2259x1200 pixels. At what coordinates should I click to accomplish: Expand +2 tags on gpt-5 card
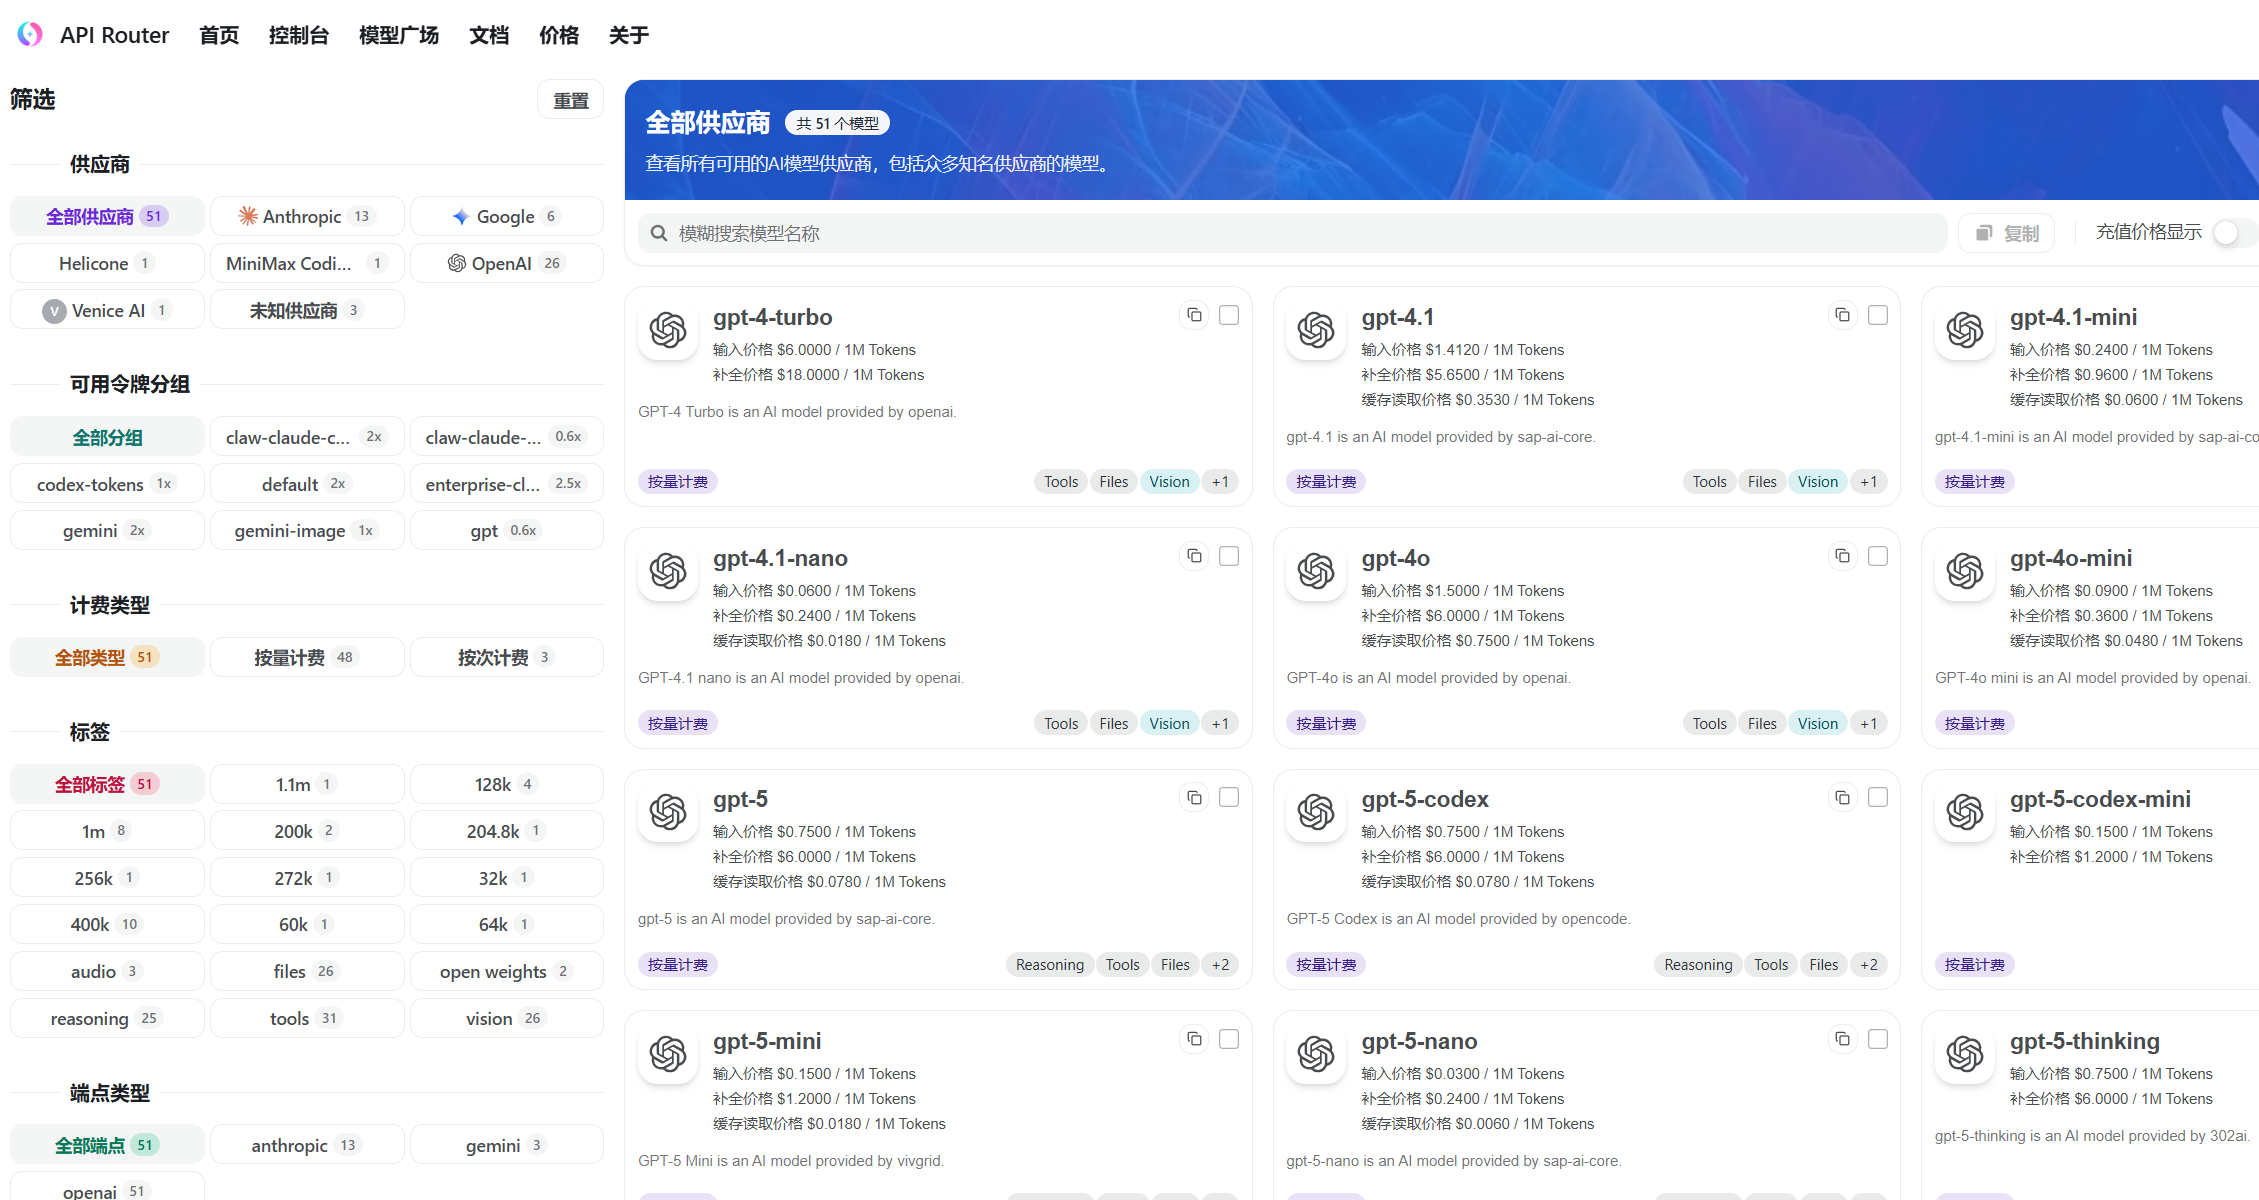coord(1220,965)
